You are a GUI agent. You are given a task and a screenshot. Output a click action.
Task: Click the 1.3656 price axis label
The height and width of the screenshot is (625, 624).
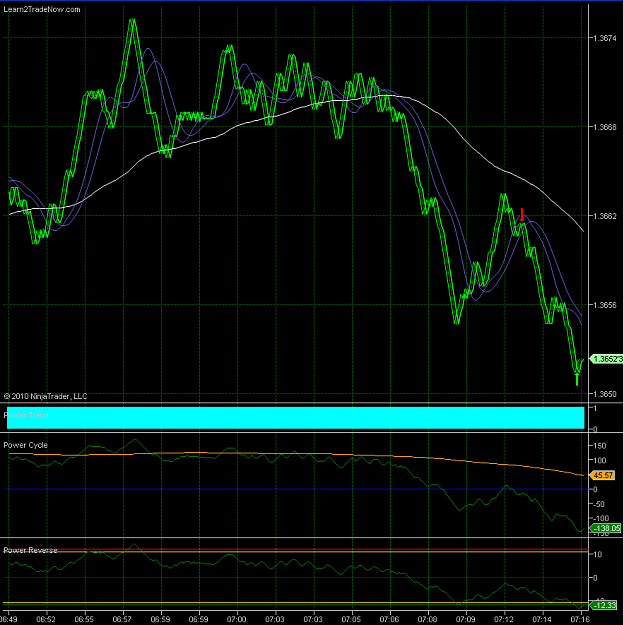coord(605,305)
